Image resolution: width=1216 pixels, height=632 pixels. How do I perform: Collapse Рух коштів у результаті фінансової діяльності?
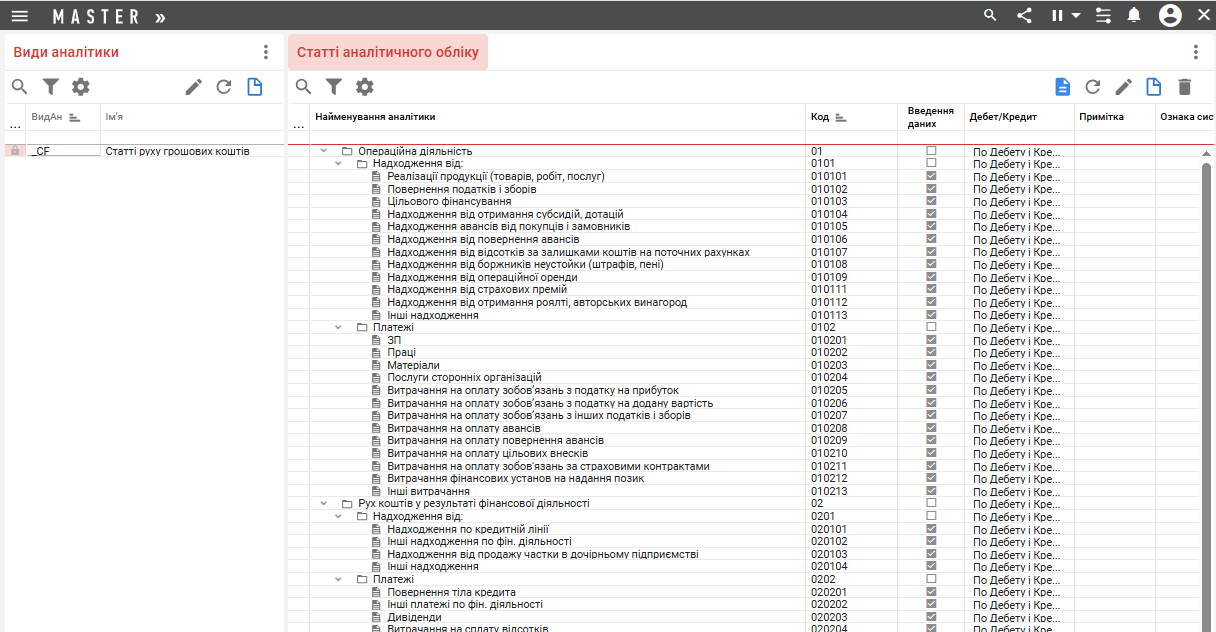pyautogui.click(x=324, y=503)
